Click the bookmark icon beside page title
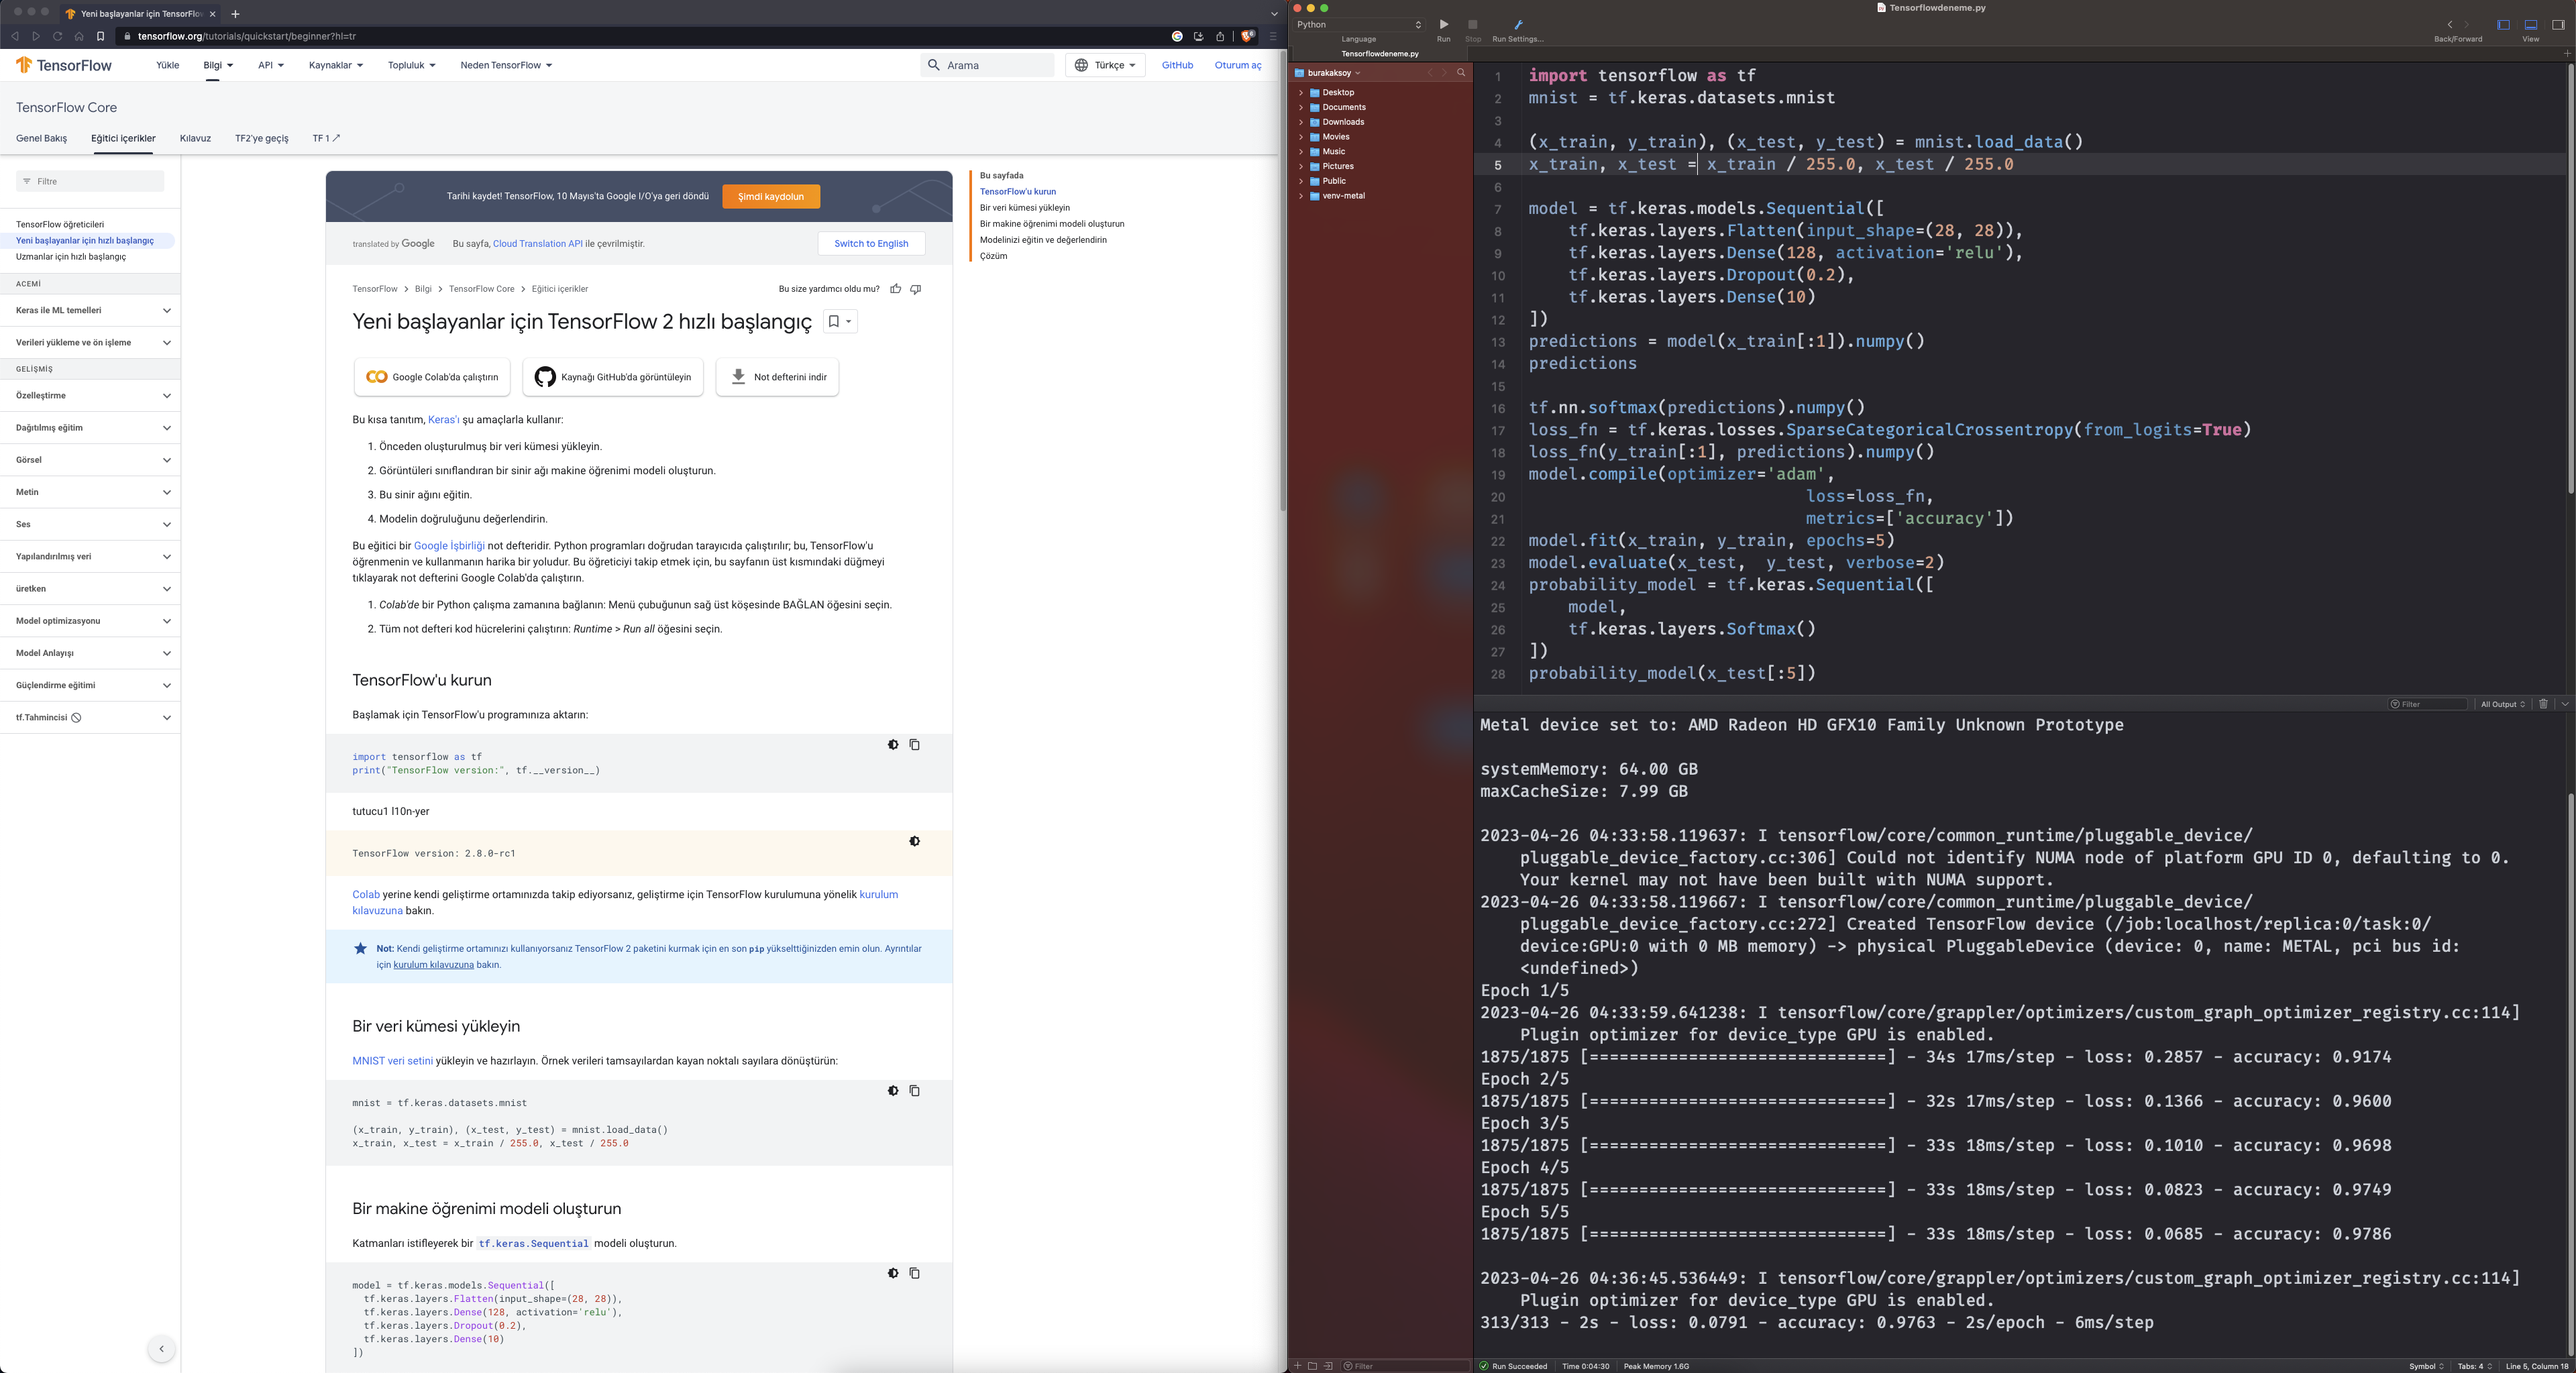Screen dimensions: 2576x1373 point(833,321)
